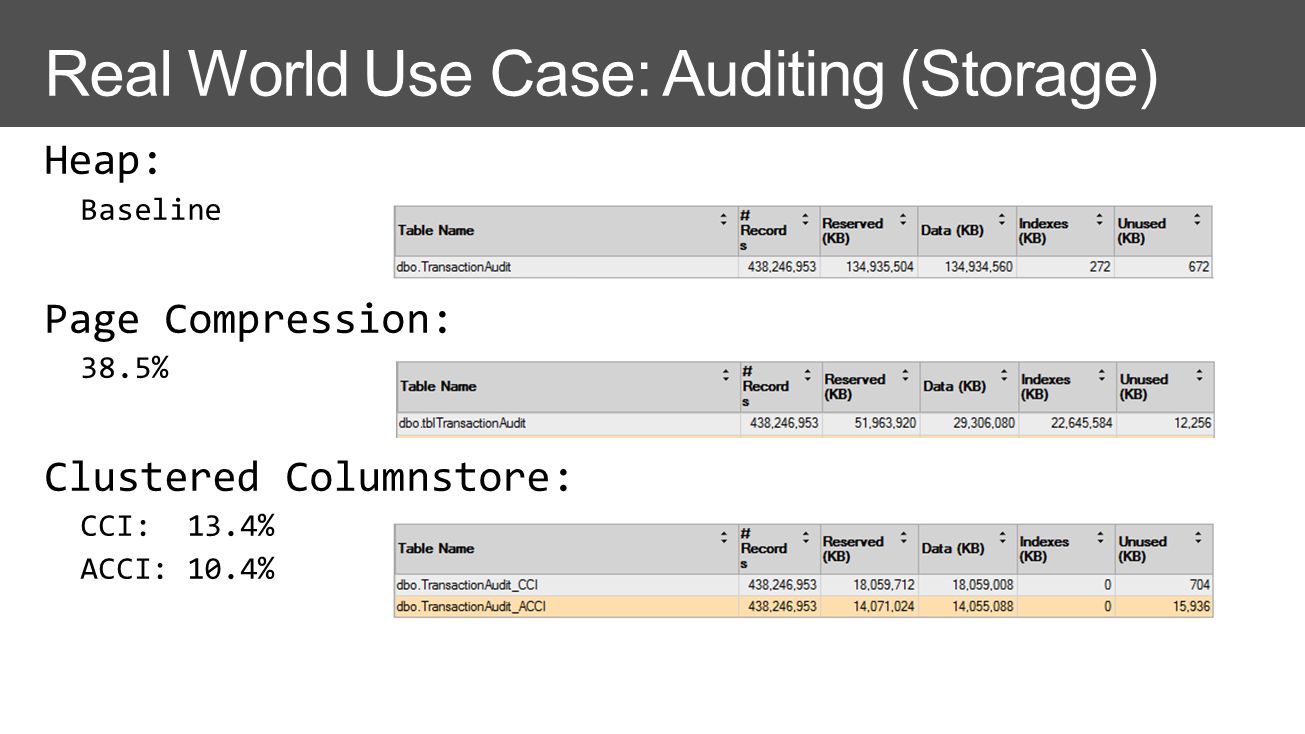
Task: Click the ACCI: 10.4% line
Action: 178,569
